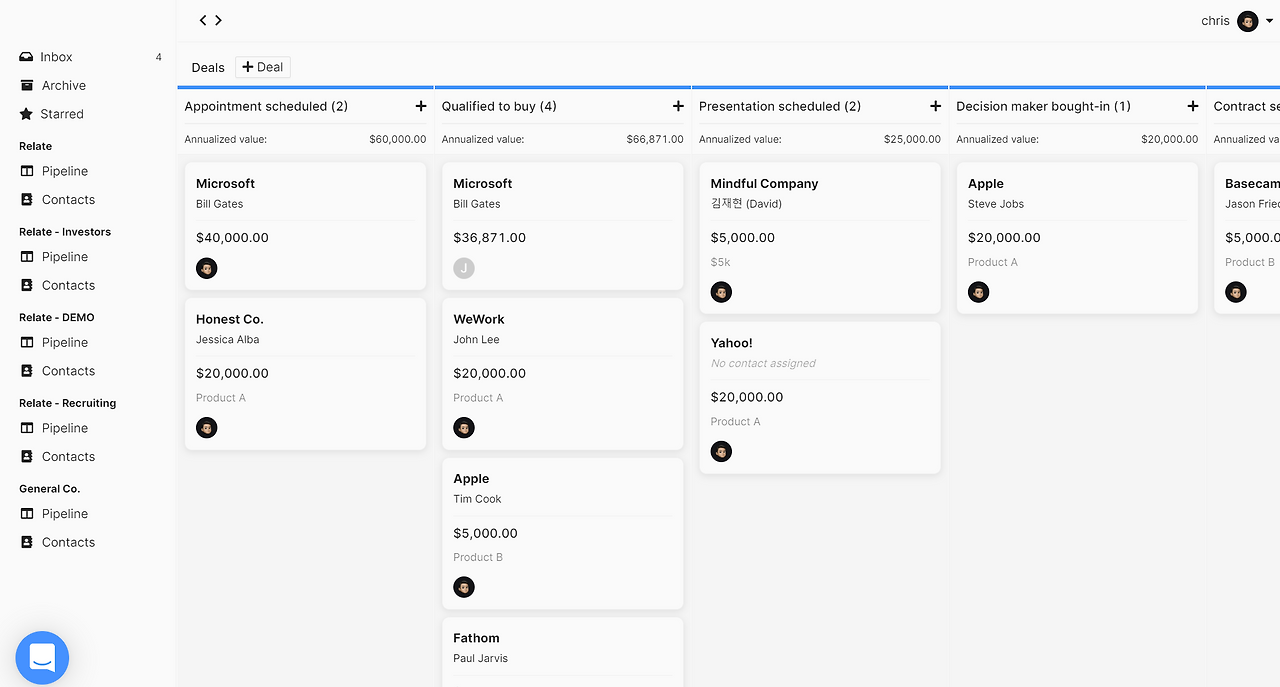1280x687 pixels.
Task: Click the John Lee contact name
Action: 476,340
